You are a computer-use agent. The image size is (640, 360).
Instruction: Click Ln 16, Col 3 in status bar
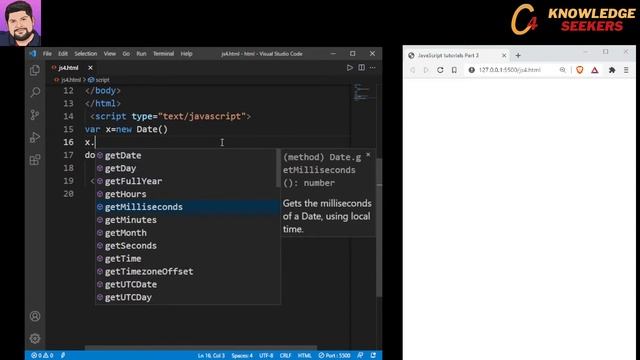point(211,356)
